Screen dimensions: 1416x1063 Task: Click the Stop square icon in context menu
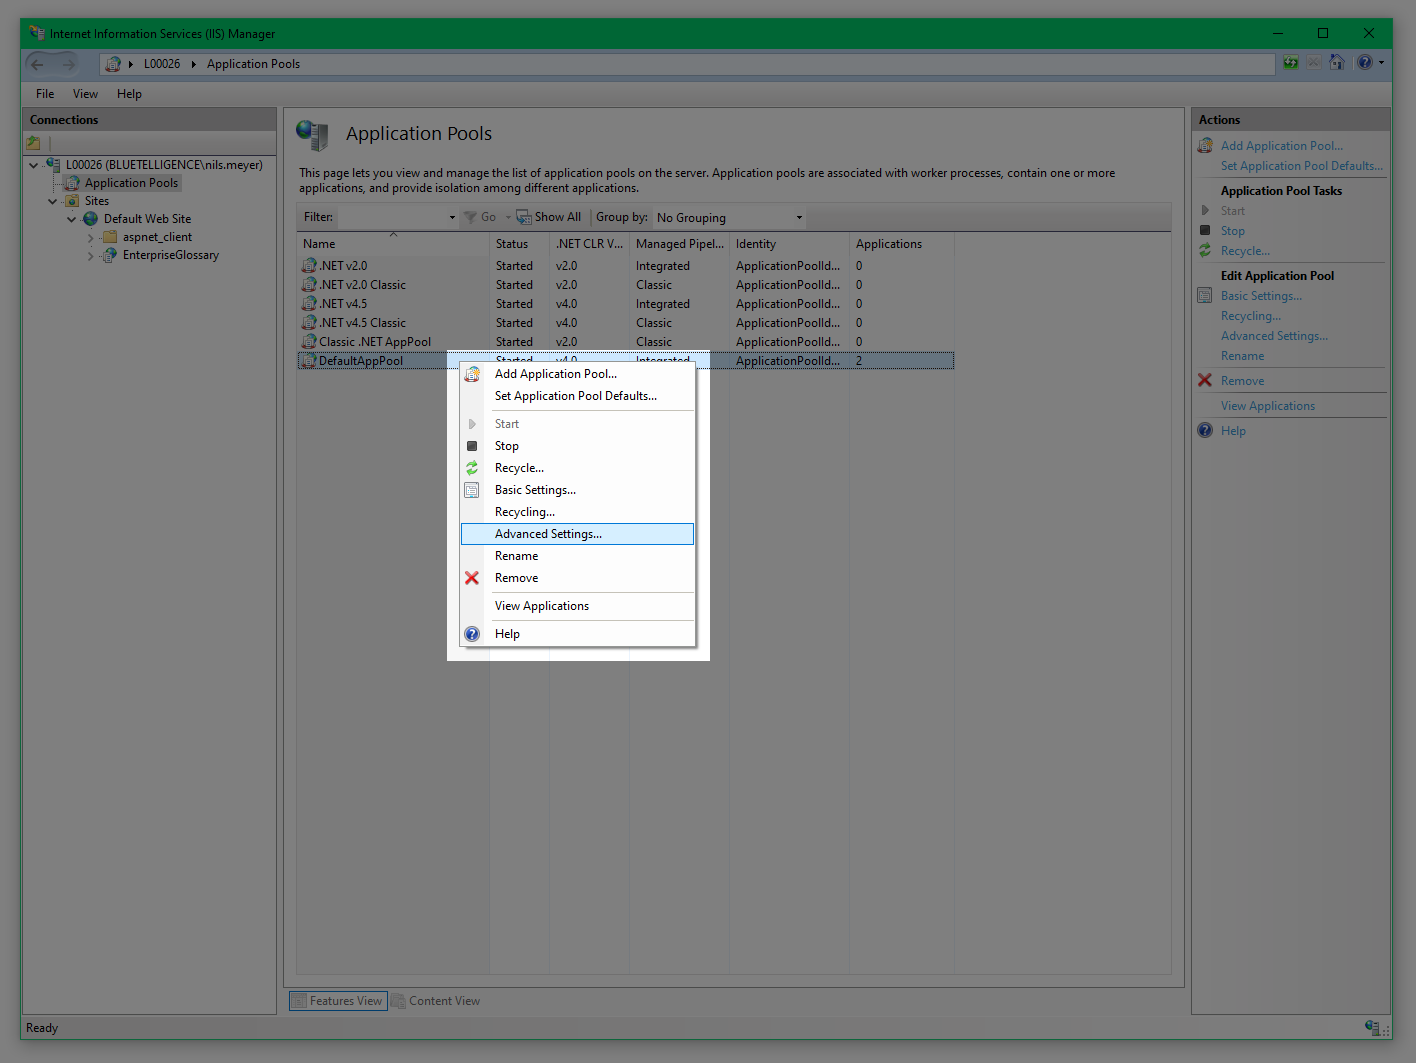pyautogui.click(x=472, y=446)
